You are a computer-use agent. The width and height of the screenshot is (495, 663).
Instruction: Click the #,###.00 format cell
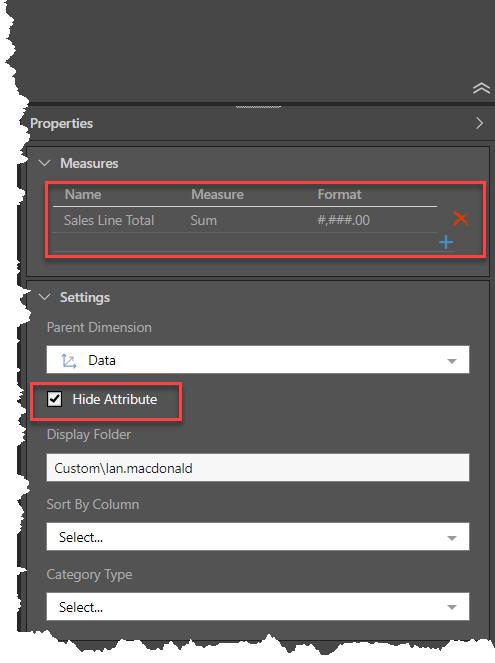click(343, 220)
